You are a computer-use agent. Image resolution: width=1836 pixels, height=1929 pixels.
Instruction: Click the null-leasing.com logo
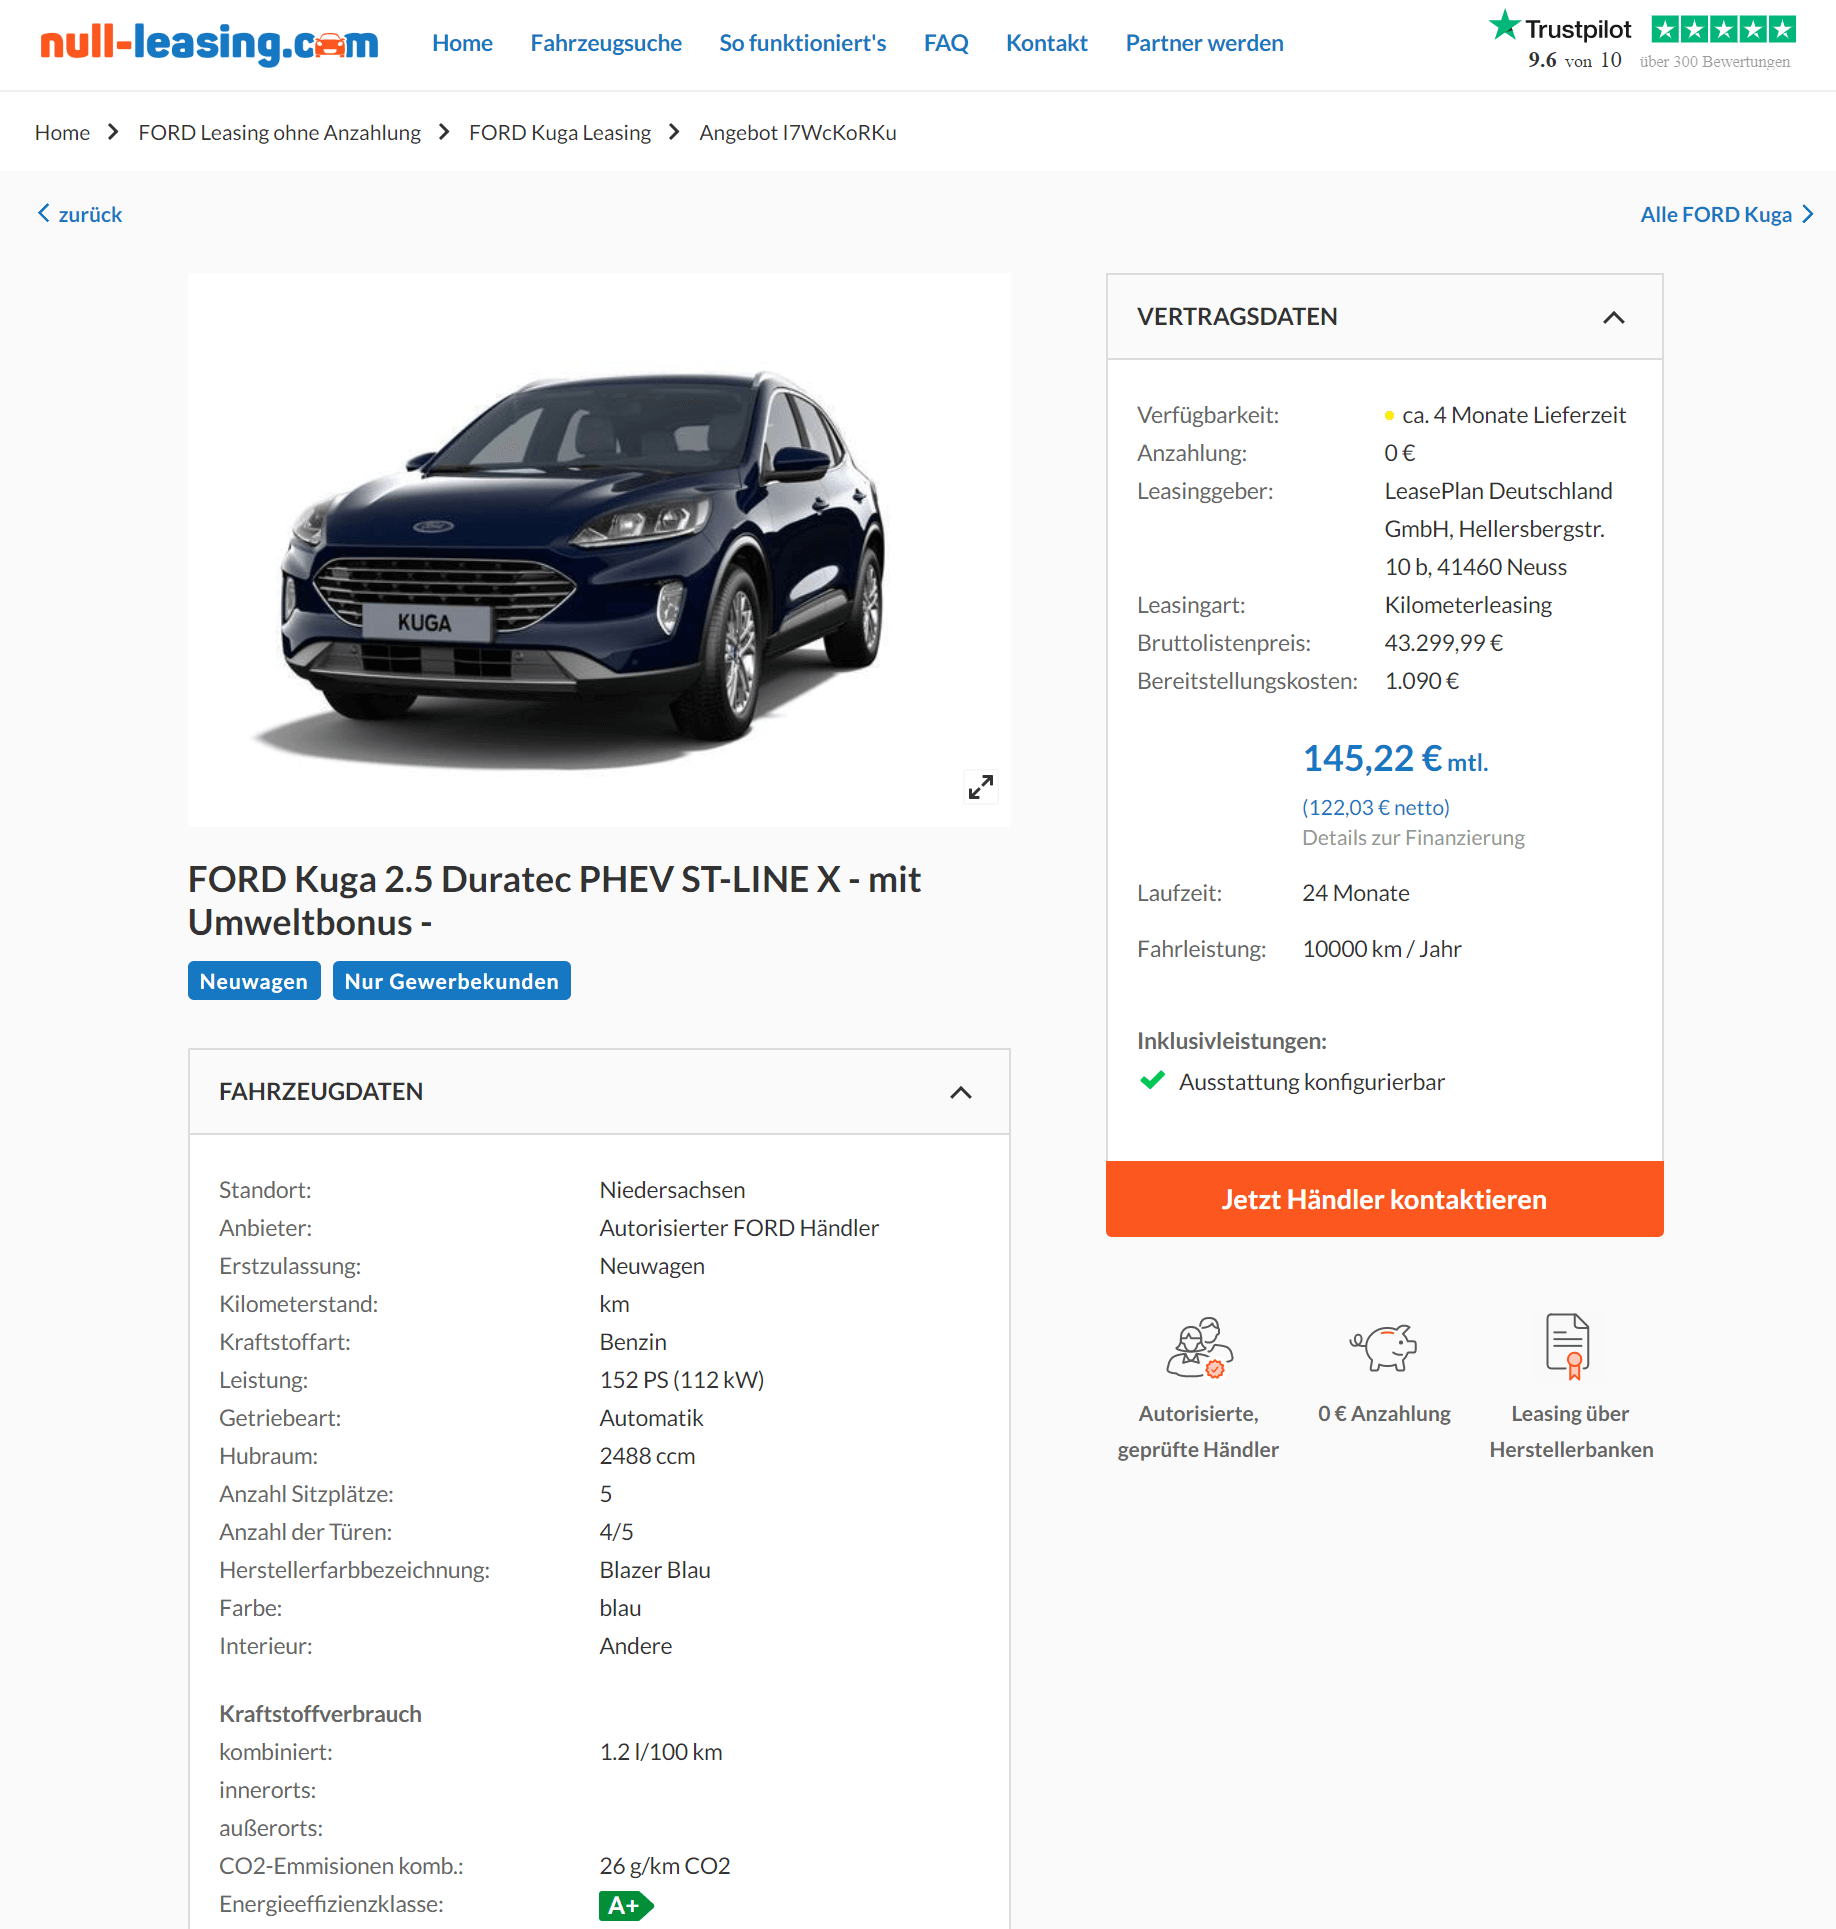(x=209, y=43)
